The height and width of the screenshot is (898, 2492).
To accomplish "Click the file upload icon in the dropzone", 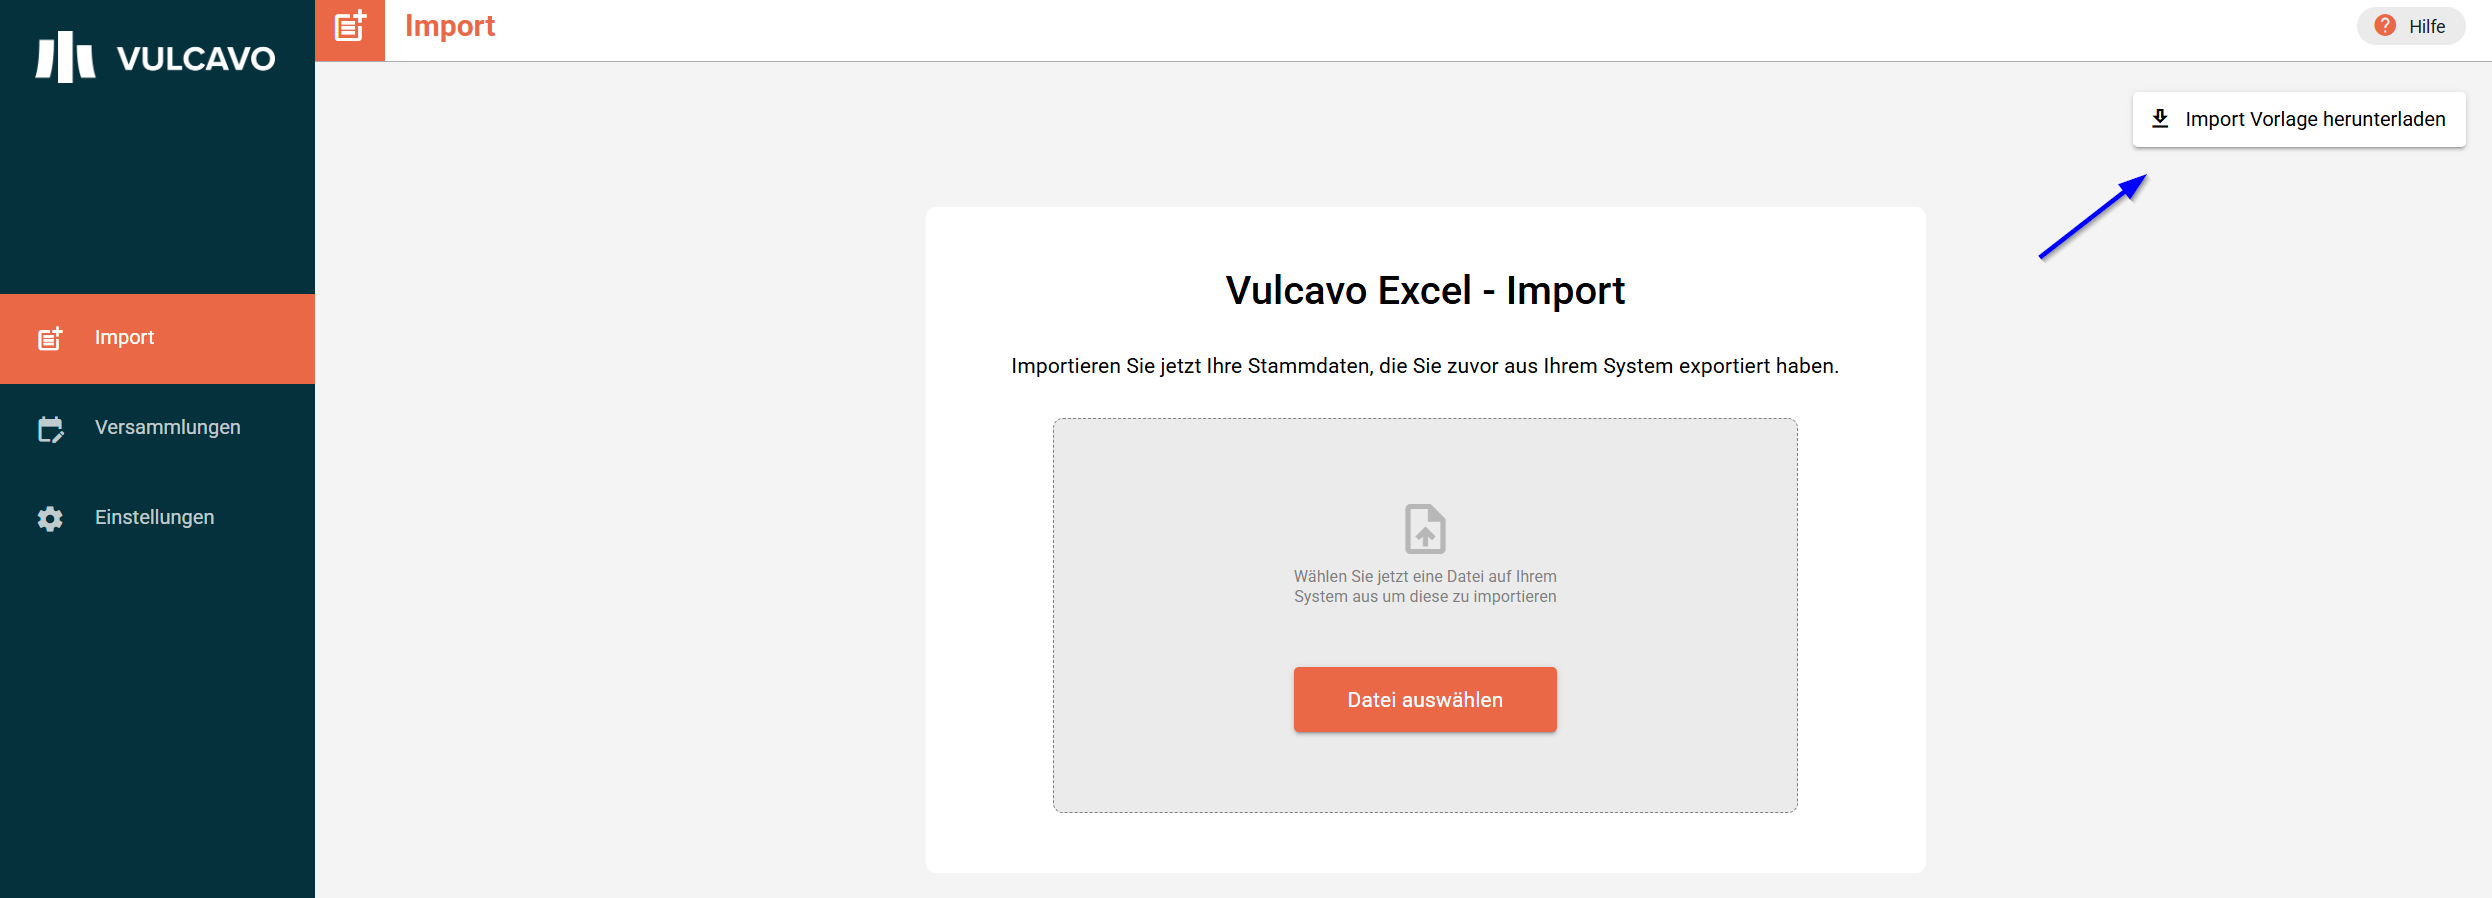I will coord(1425,528).
